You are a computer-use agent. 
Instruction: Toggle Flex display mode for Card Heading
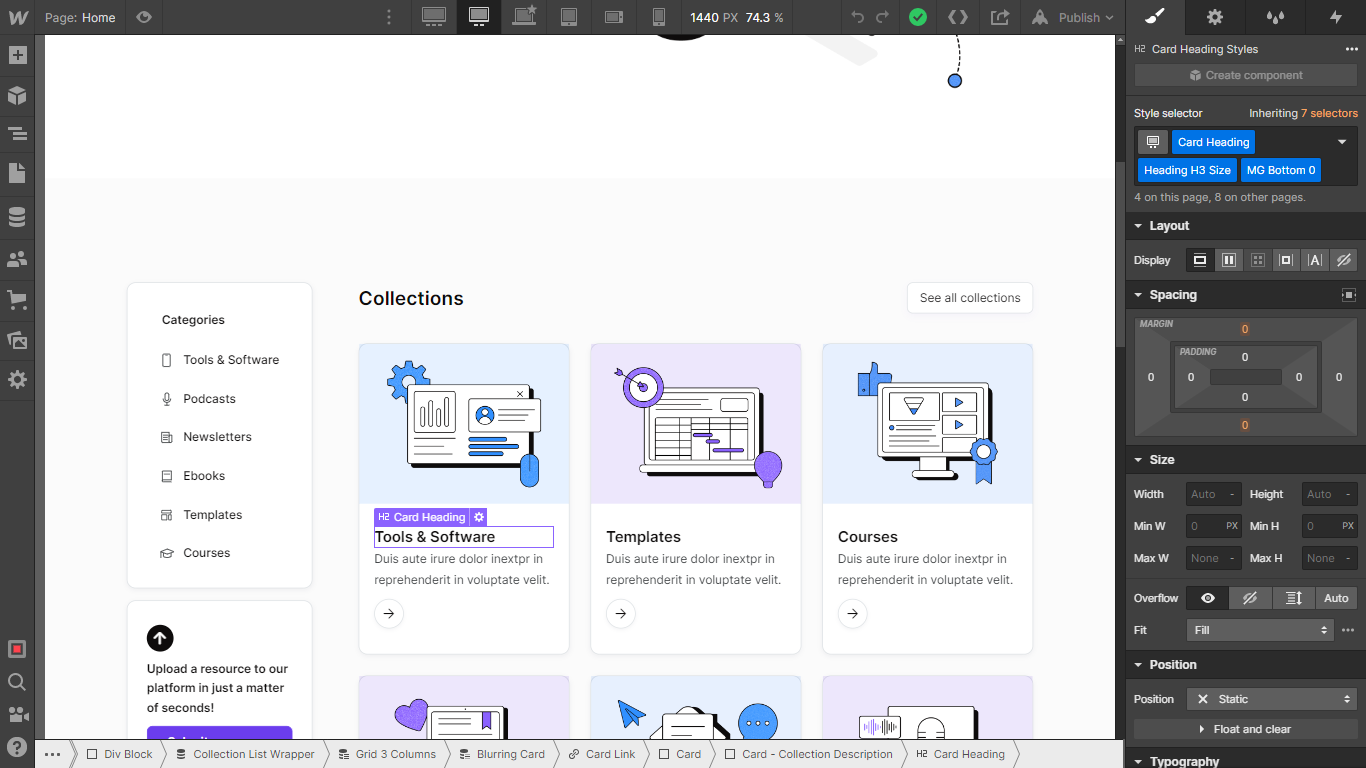point(1229,260)
